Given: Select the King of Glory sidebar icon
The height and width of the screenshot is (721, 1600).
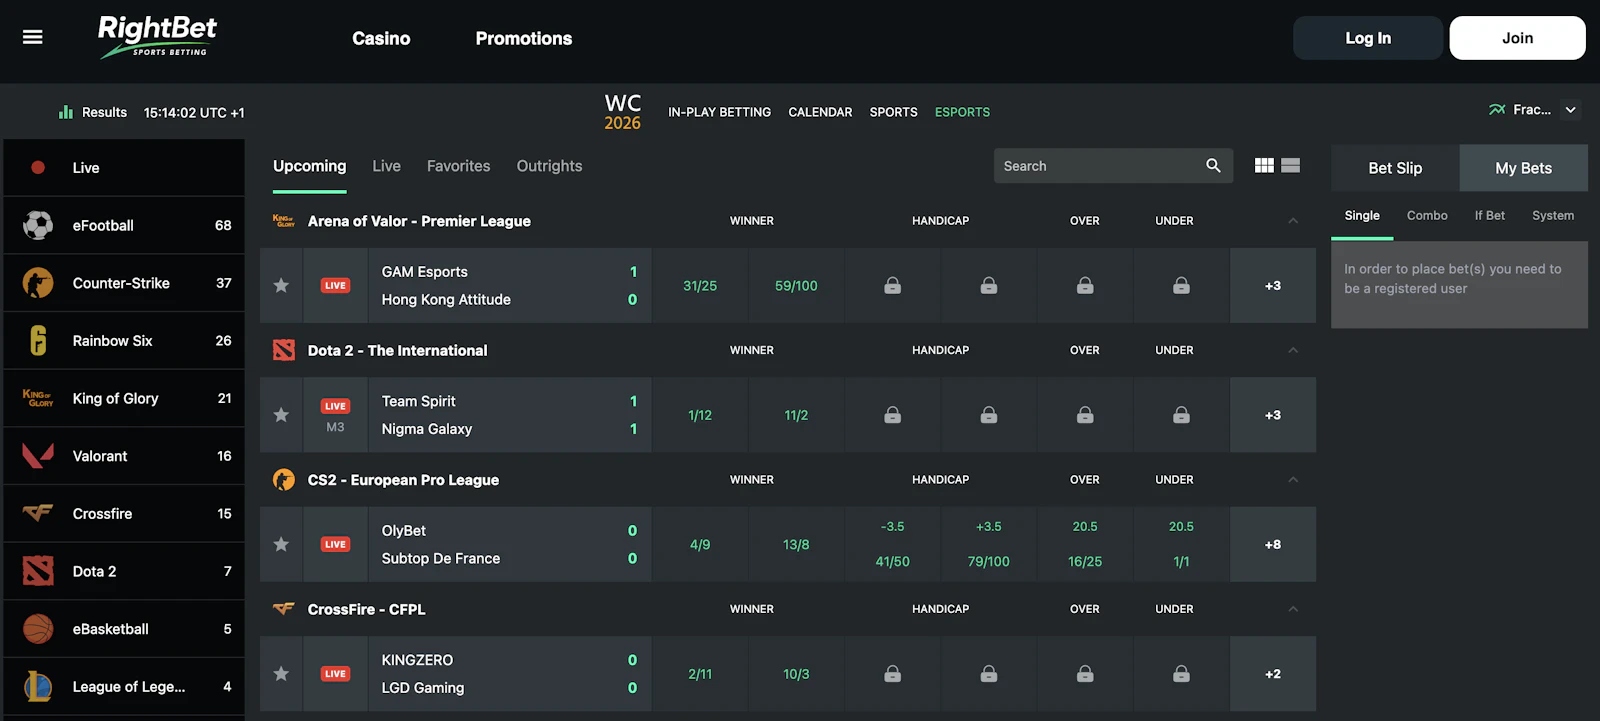Looking at the screenshot, I should 38,398.
